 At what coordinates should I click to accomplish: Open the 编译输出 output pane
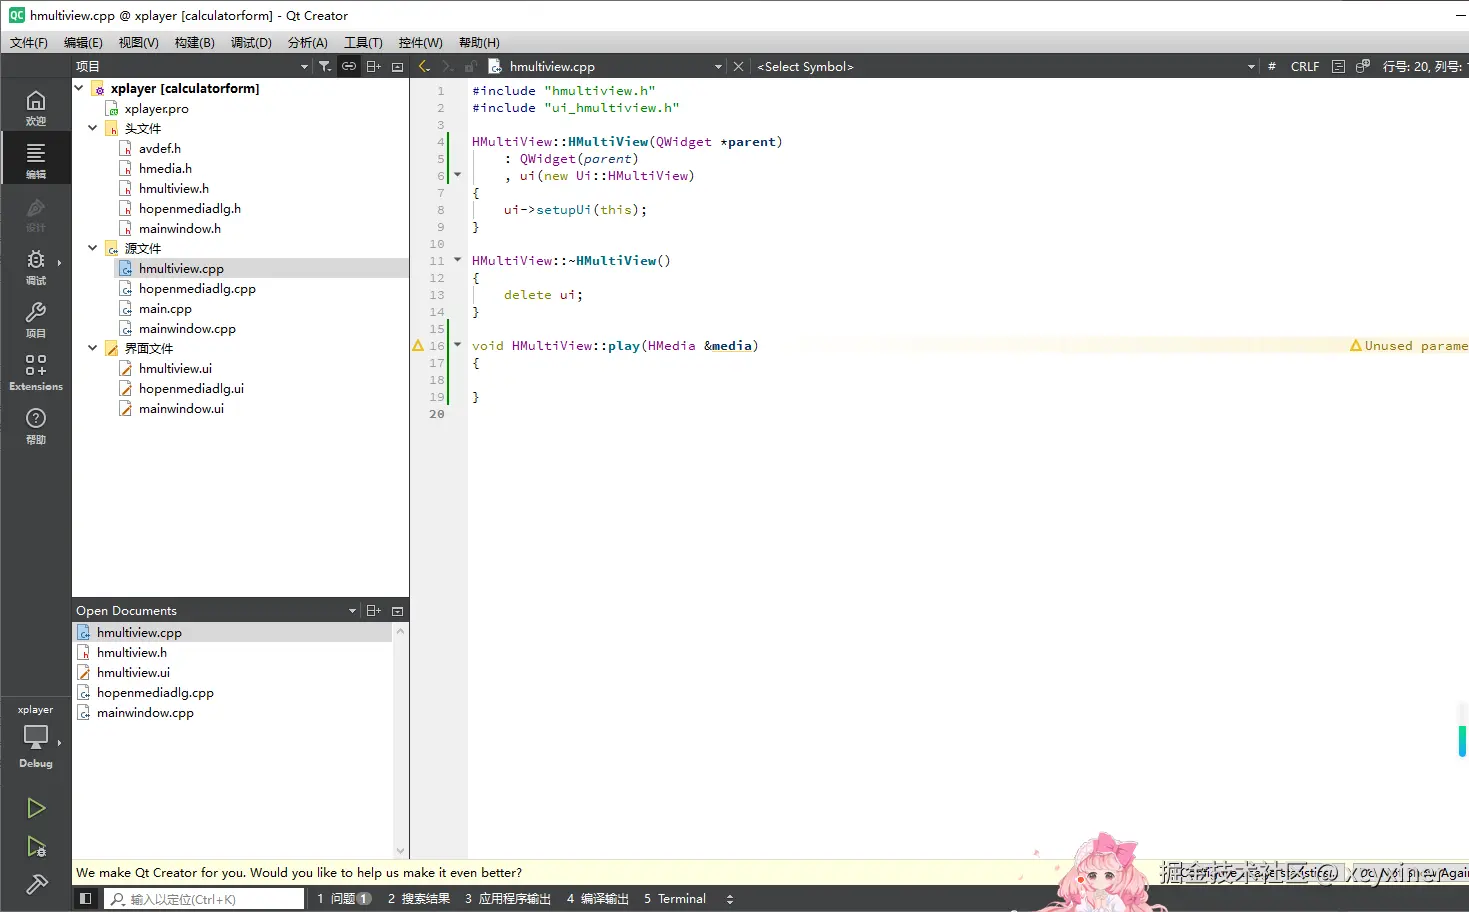pos(598,899)
